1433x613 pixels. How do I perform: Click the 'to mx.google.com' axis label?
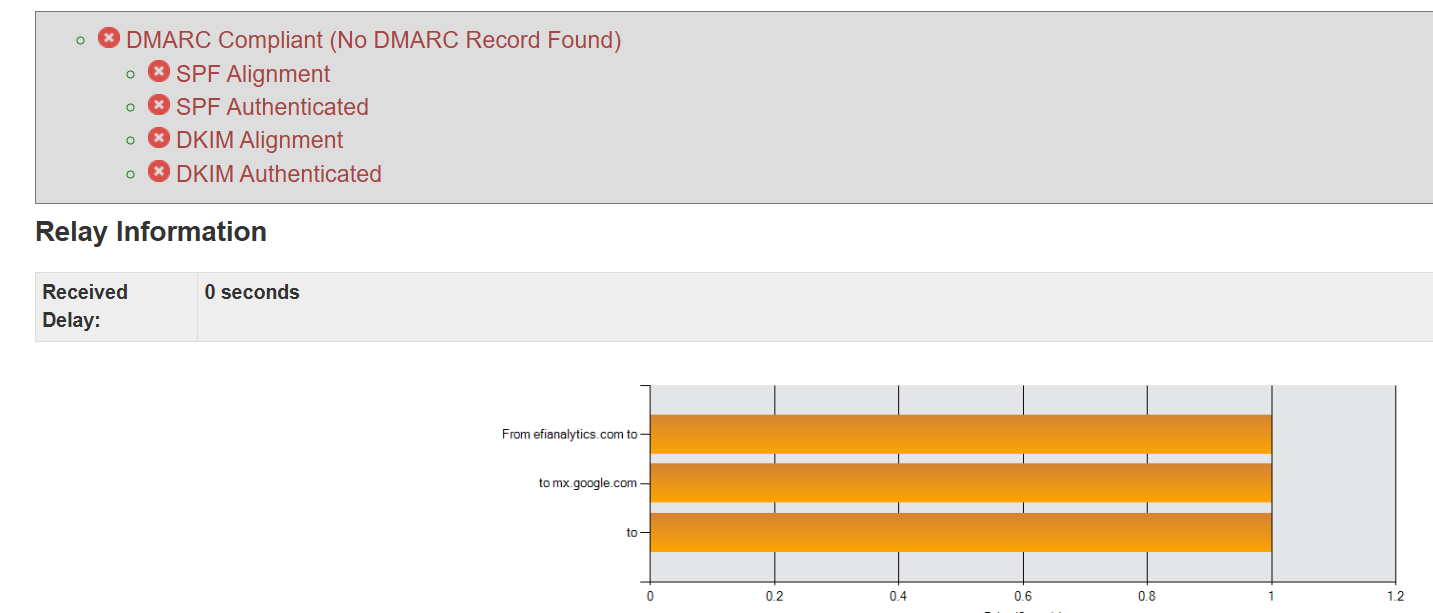pyautogui.click(x=588, y=483)
